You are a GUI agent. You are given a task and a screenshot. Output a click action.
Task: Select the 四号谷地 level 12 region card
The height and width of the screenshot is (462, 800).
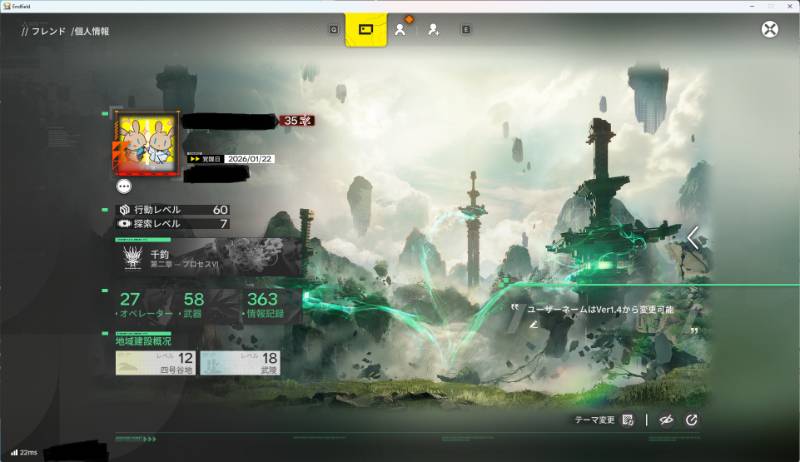(x=156, y=363)
